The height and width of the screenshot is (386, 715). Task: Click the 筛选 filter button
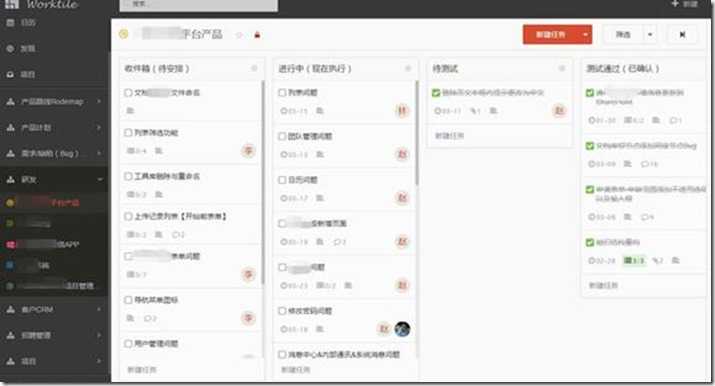pos(623,35)
